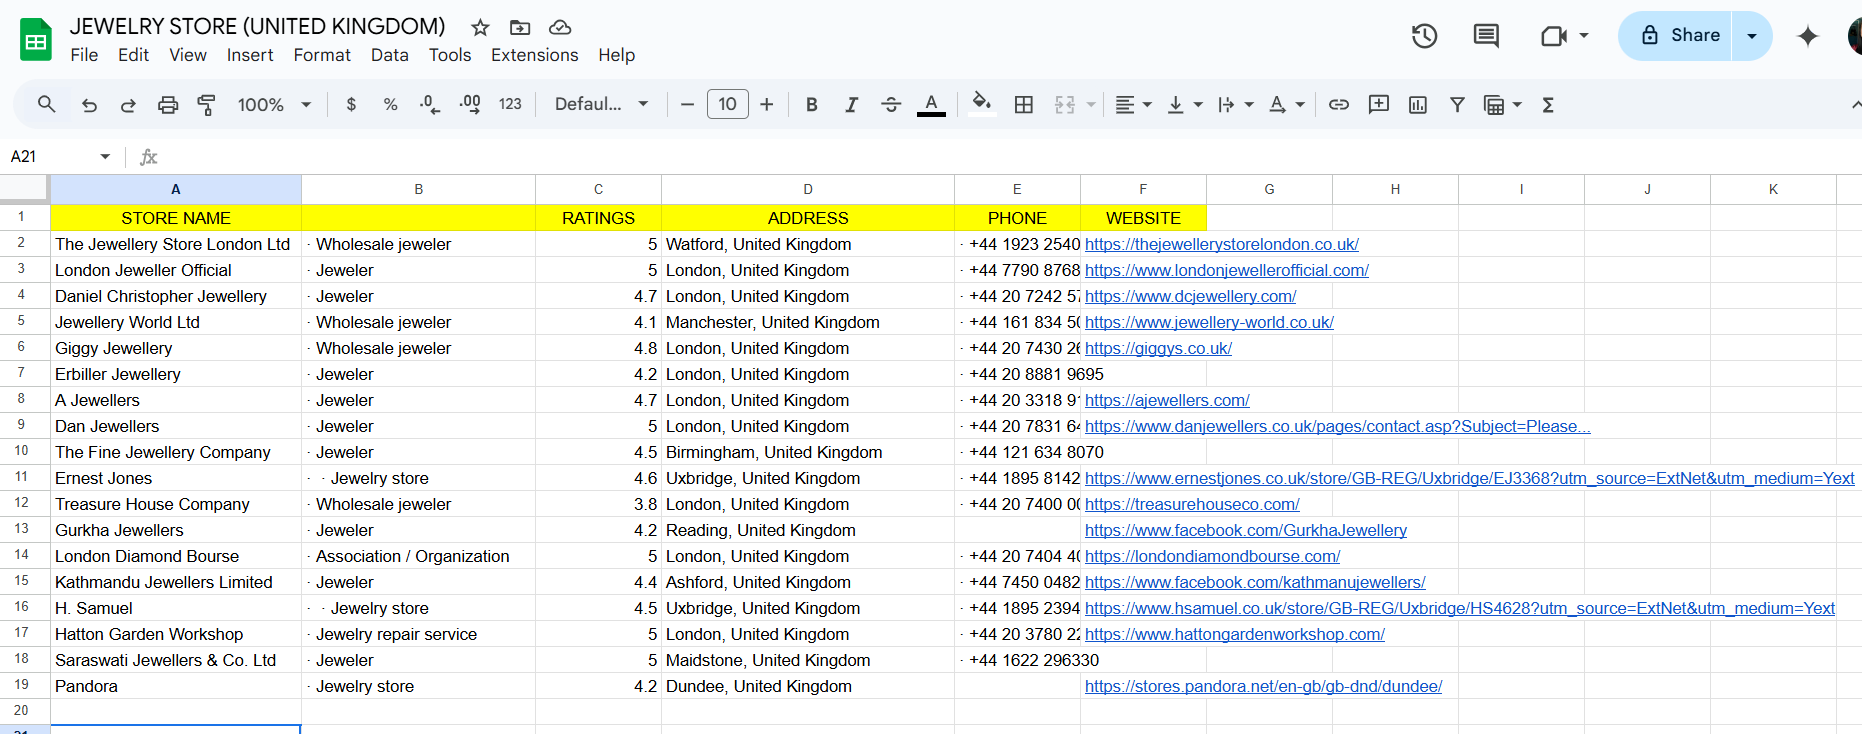This screenshot has width=1862, height=734.
Task: Open the Edit menu
Action: pos(133,55)
